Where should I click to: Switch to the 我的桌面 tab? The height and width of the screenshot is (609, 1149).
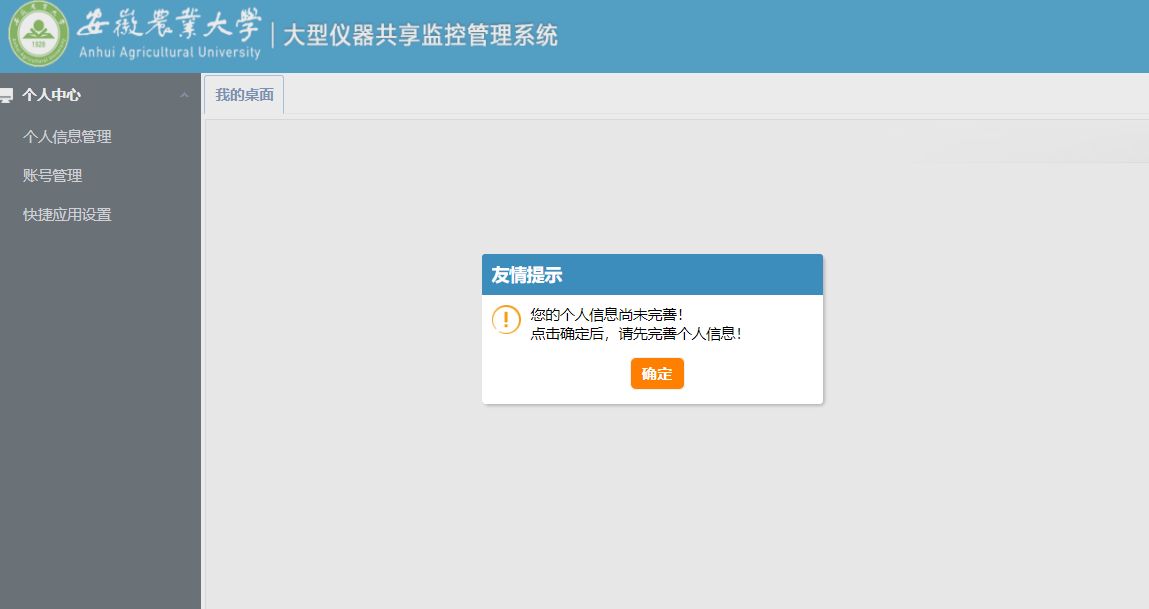(x=244, y=95)
